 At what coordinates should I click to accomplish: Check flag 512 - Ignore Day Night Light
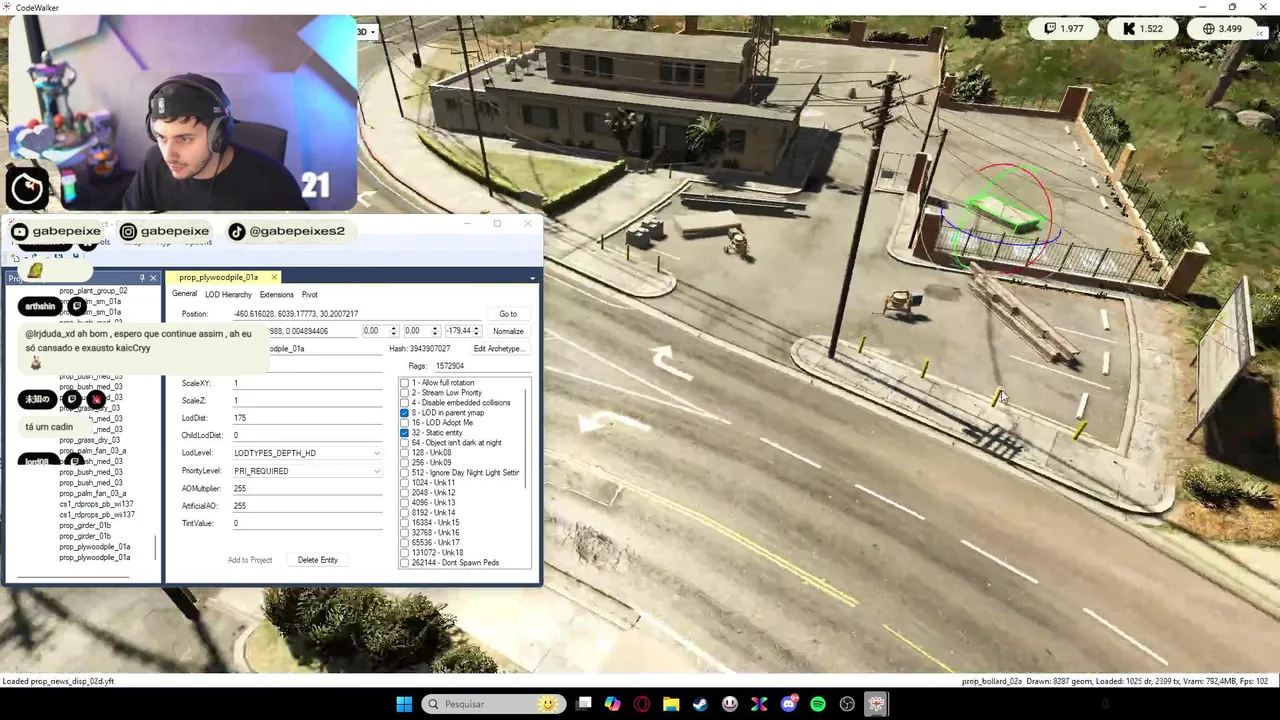click(x=404, y=473)
